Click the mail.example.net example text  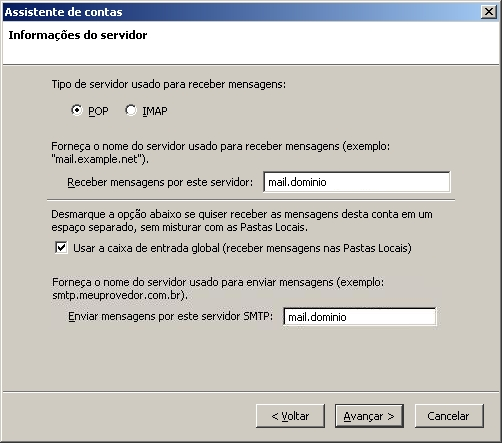[100, 160]
